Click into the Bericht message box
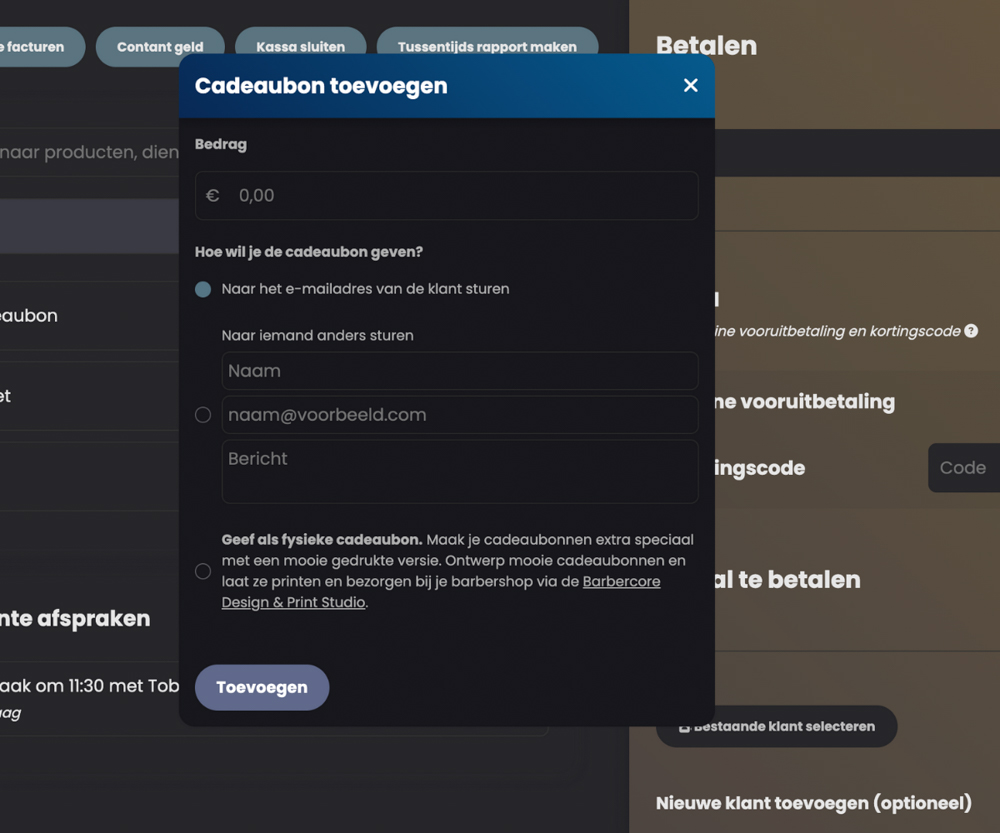This screenshot has width=1000, height=833. click(x=460, y=471)
